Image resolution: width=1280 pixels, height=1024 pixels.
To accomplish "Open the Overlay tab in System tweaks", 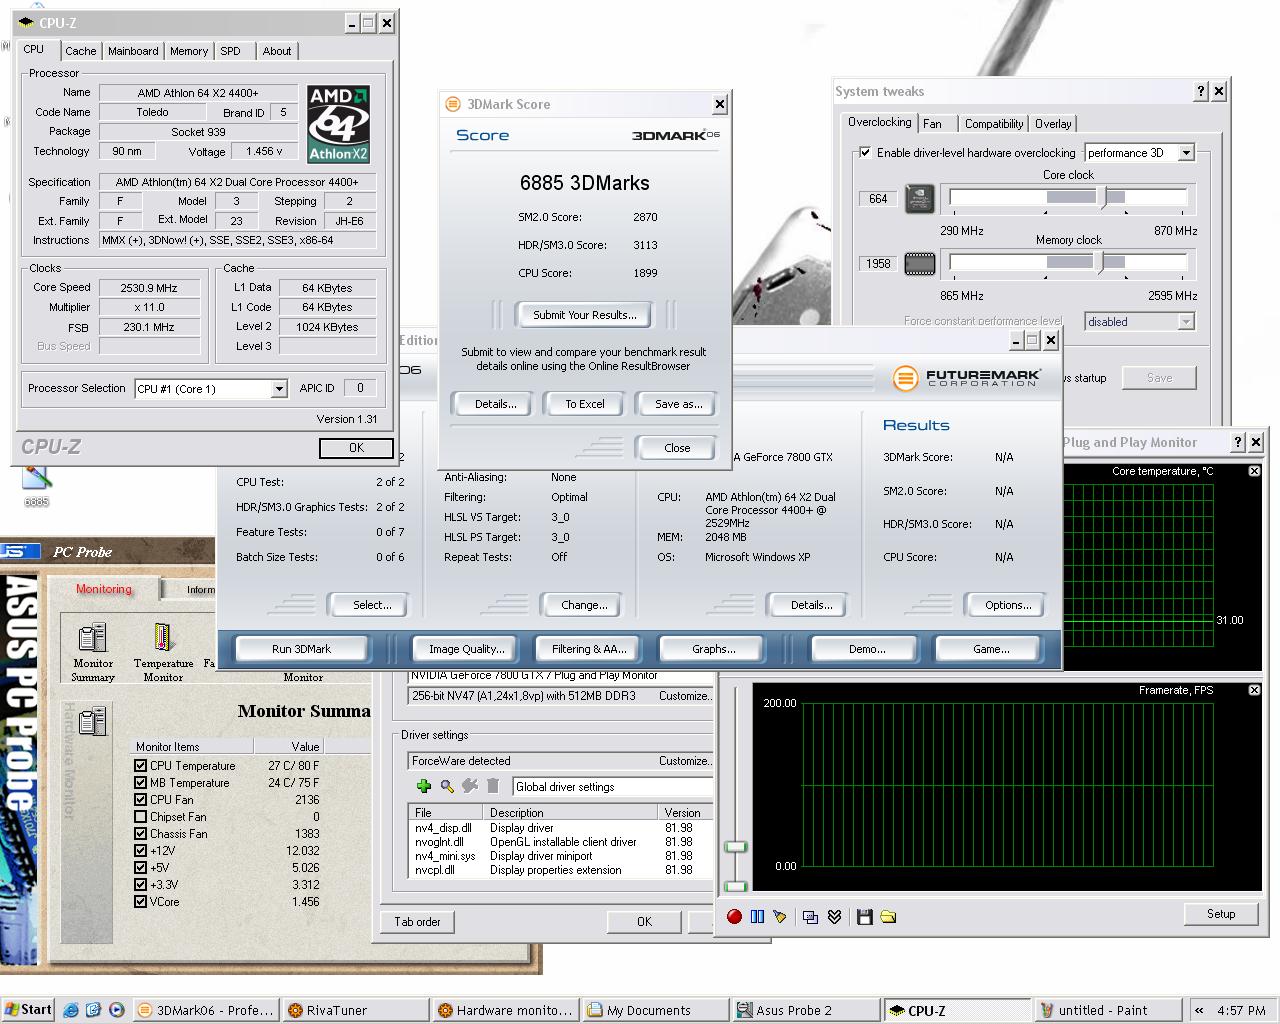I will (1053, 124).
